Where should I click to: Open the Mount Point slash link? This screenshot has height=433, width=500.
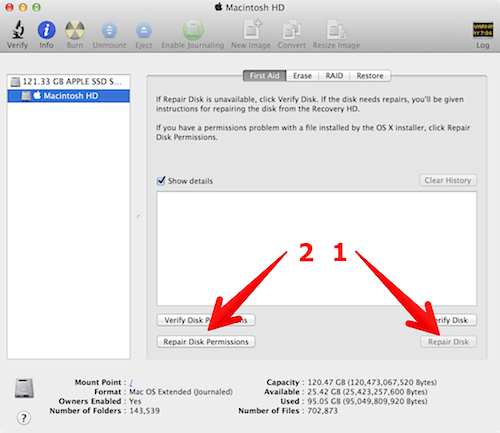point(131,382)
